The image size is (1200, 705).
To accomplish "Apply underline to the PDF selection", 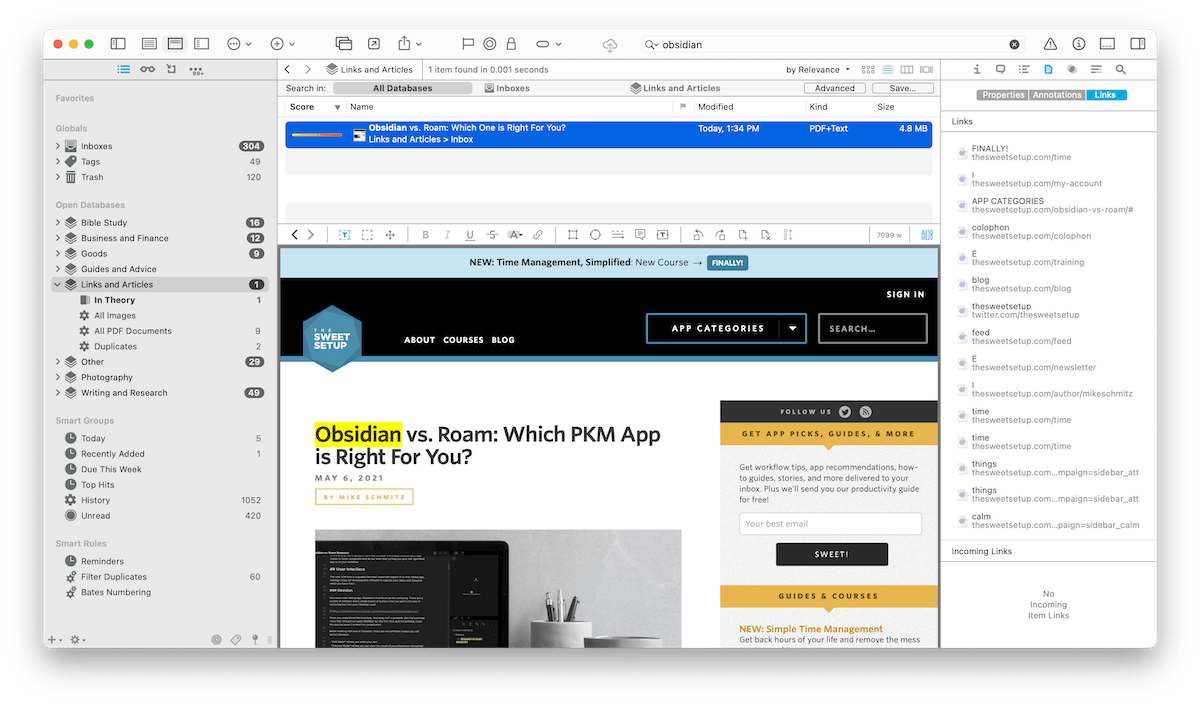I will point(469,235).
